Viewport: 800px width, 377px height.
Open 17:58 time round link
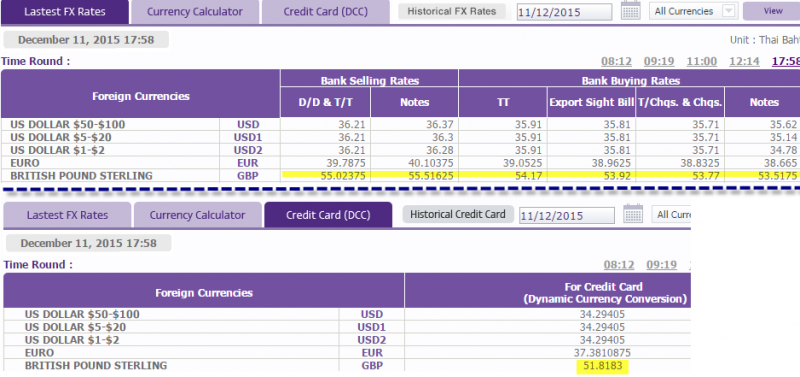click(786, 62)
